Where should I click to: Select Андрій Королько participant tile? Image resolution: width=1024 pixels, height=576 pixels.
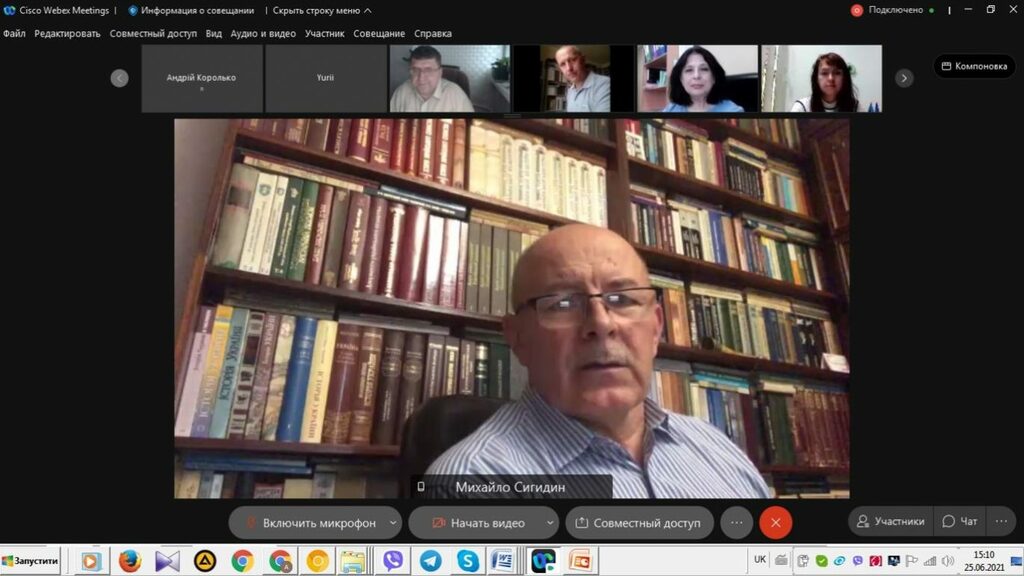[202, 78]
